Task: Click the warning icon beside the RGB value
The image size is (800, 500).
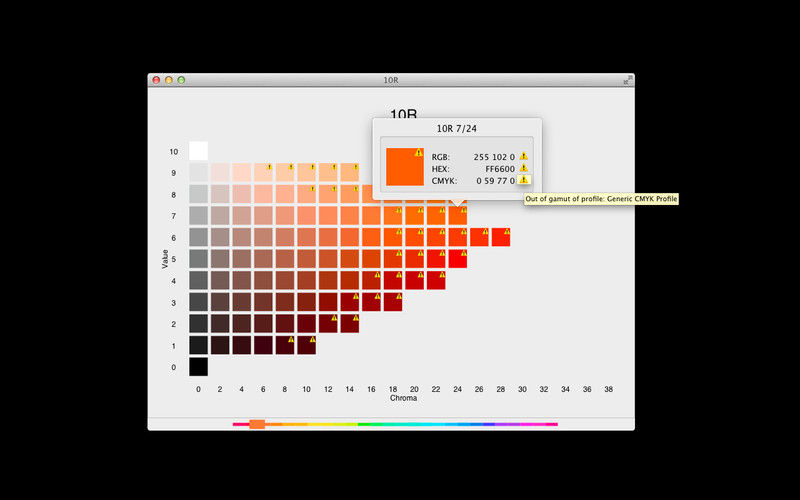Action: pos(523,156)
